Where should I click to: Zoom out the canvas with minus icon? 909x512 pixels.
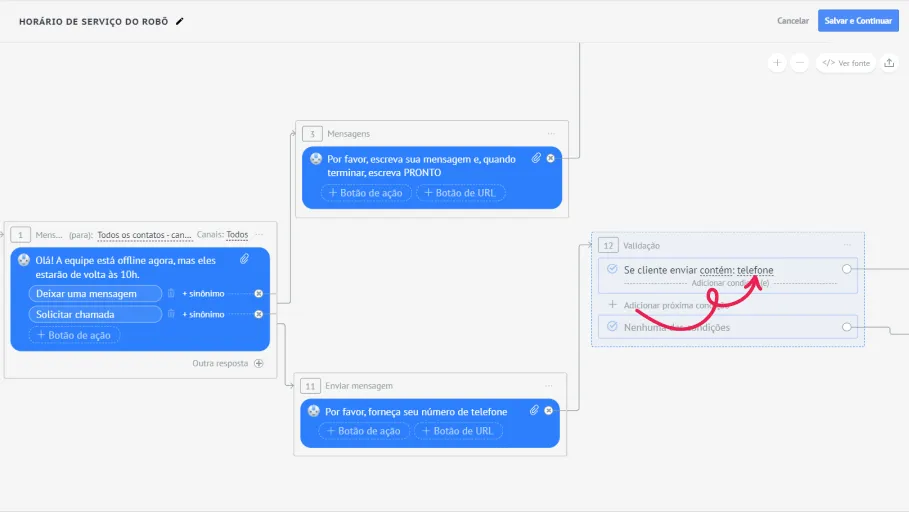click(x=799, y=63)
